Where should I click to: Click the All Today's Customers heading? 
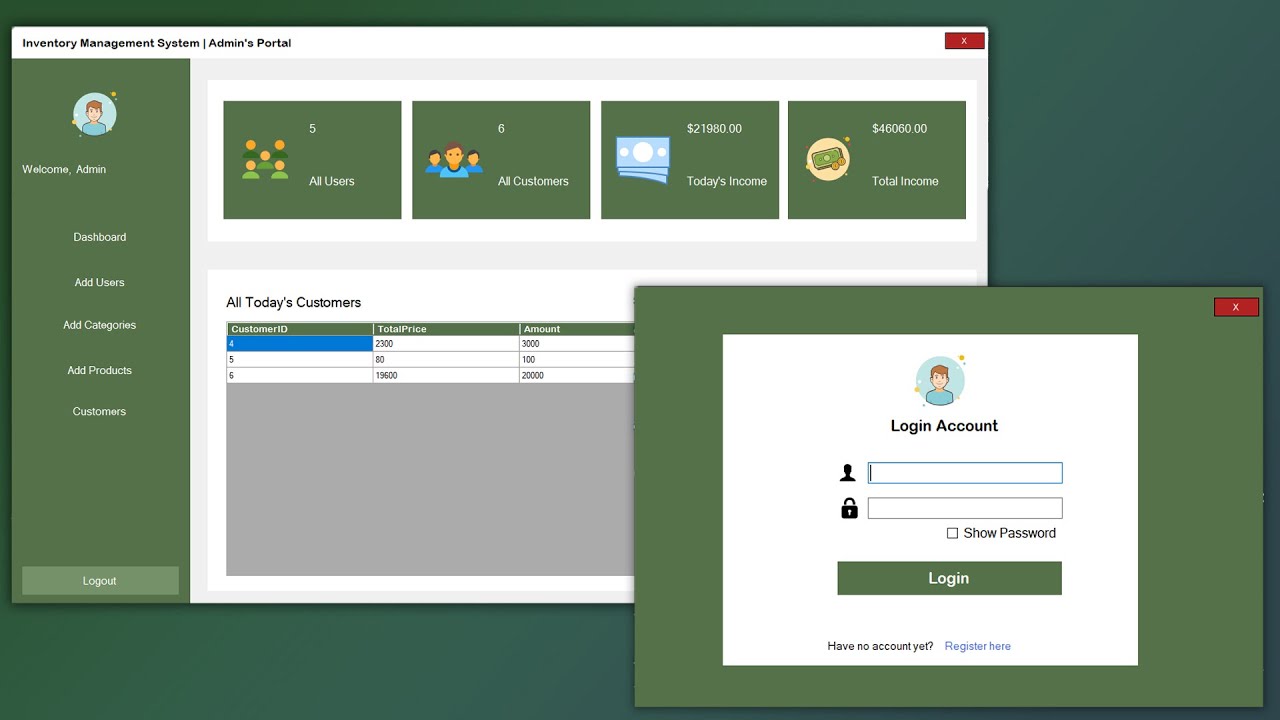(293, 302)
